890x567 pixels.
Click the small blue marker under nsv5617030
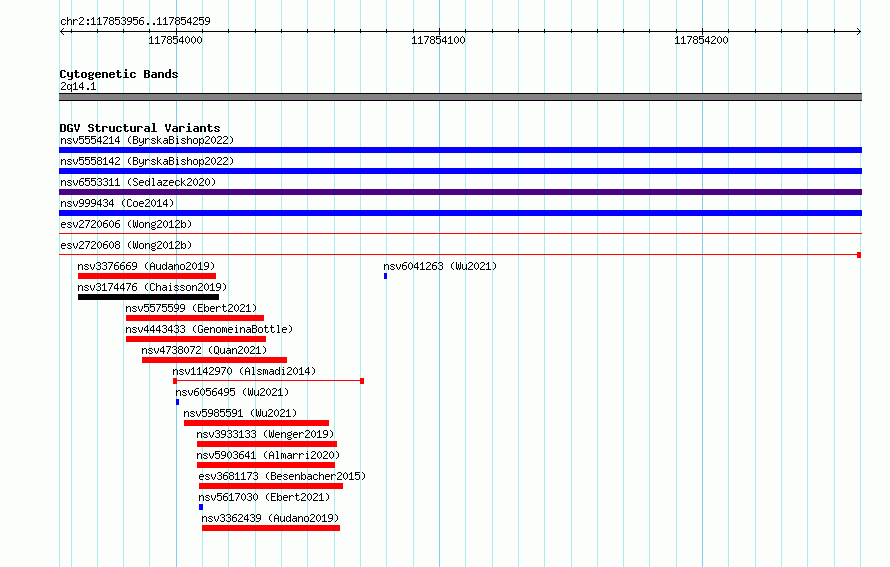(201, 507)
